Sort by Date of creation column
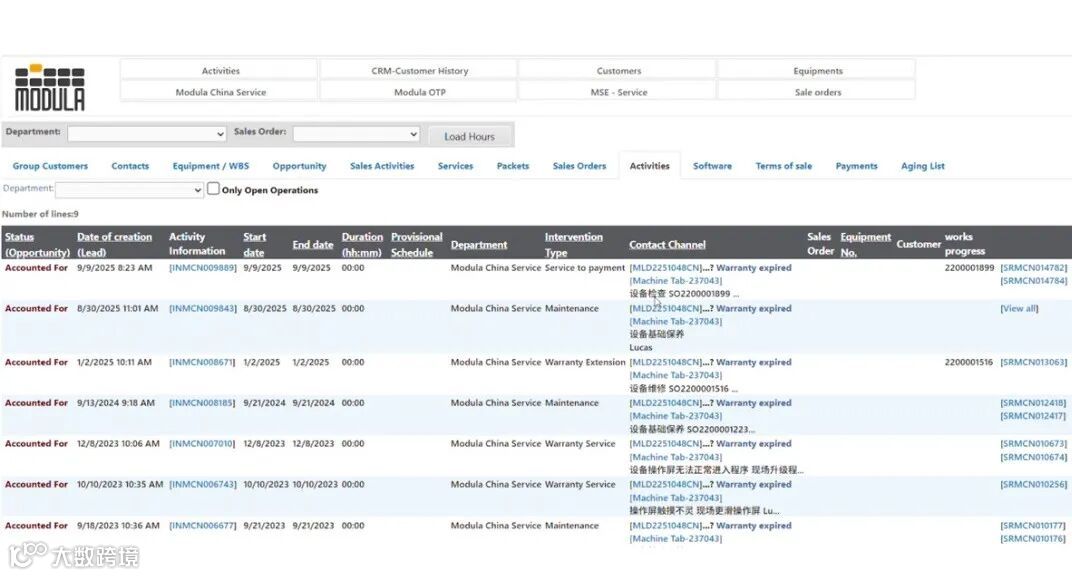 [114, 245]
